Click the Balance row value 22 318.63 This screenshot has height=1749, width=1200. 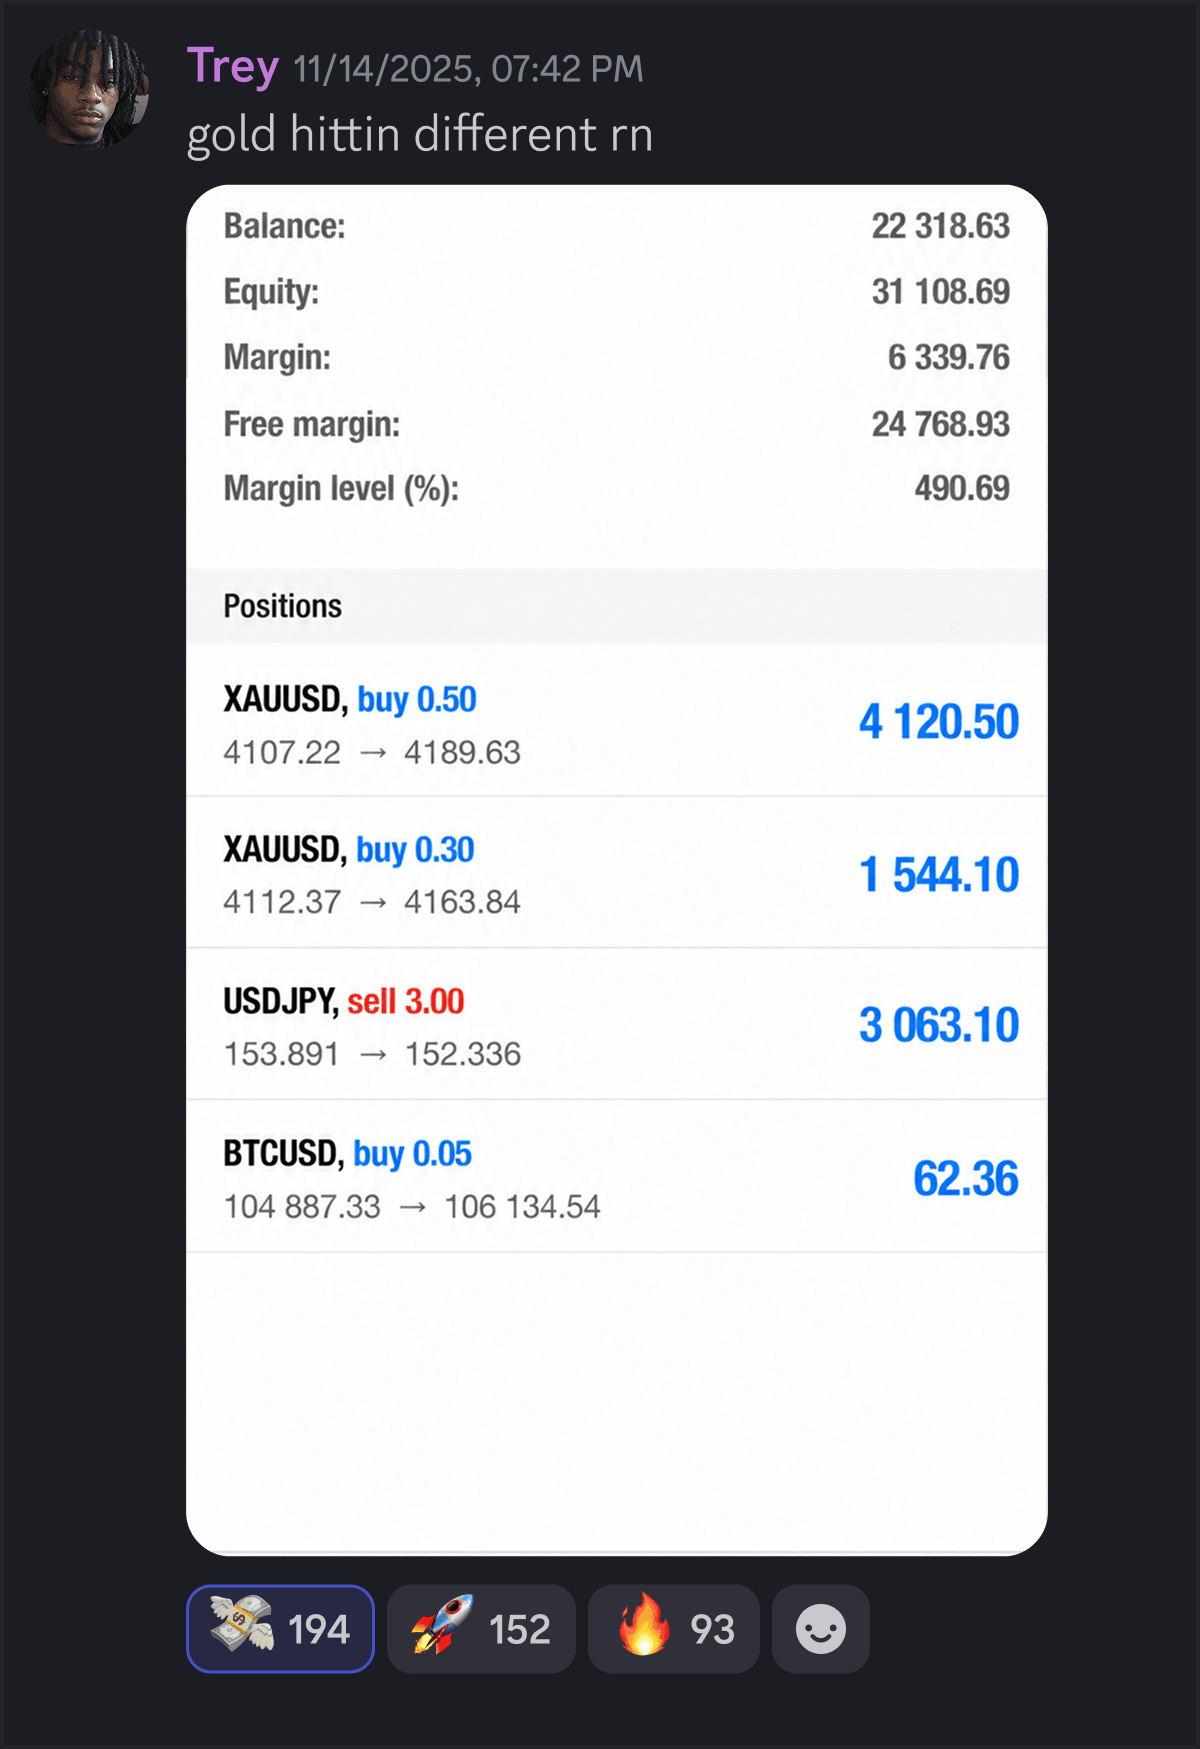[x=941, y=226]
